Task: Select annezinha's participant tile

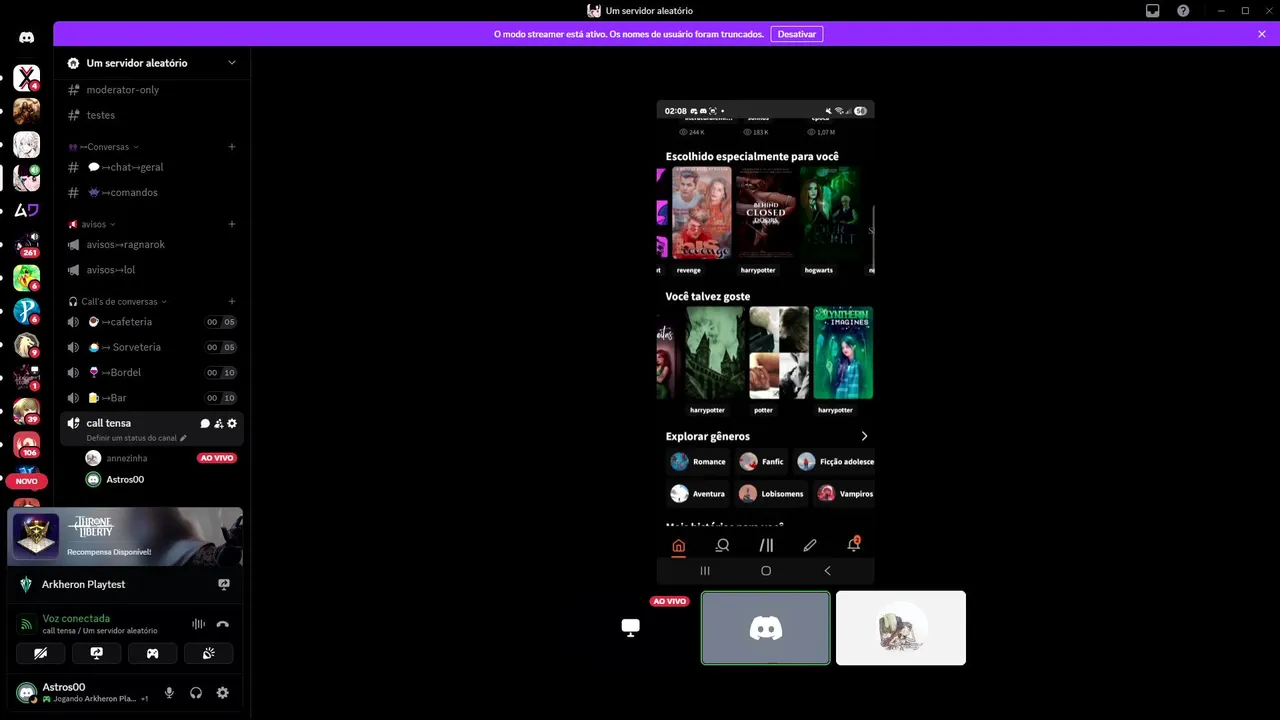Action: [x=901, y=628]
